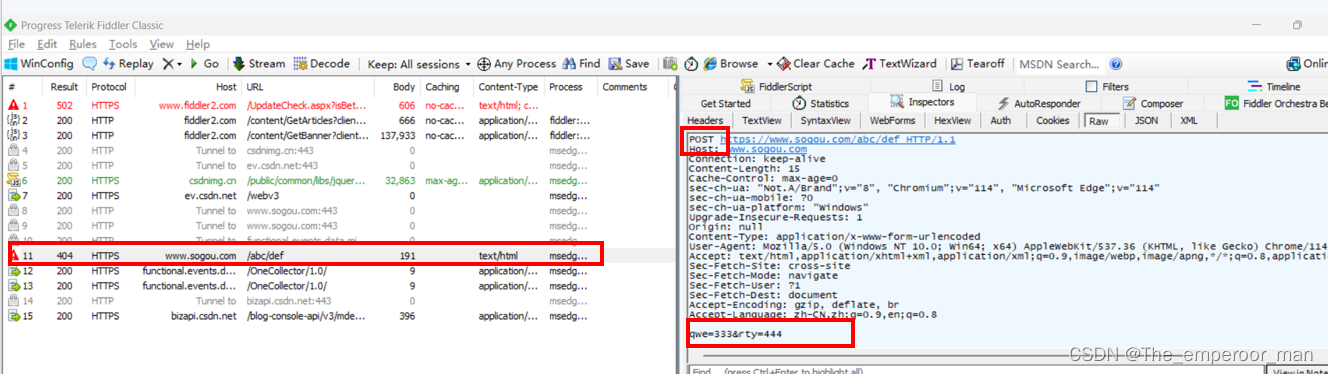Open Find sessions dialog
The image size is (1328, 374).
pyautogui.click(x=582, y=63)
